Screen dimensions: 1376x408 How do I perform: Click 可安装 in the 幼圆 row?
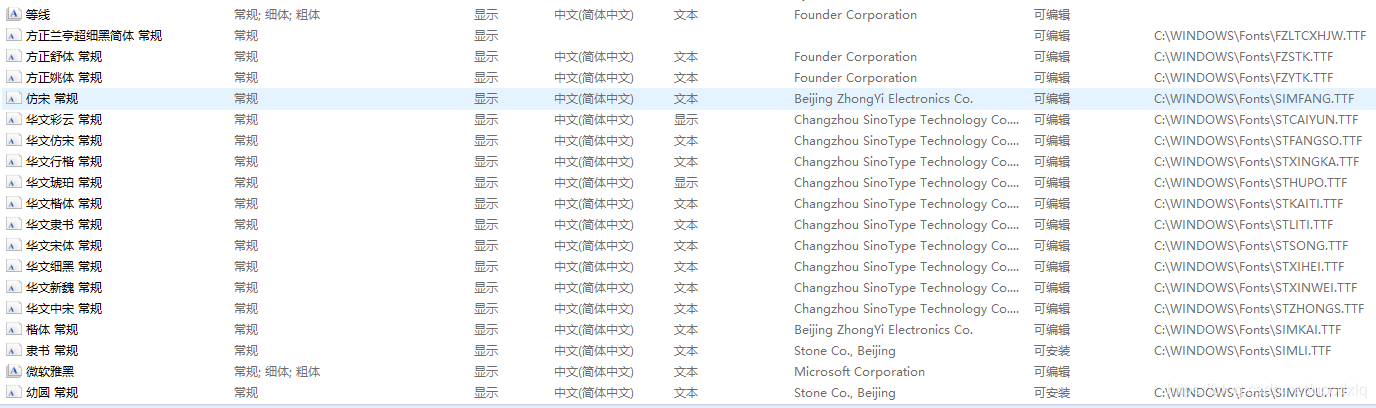[x=1052, y=393]
